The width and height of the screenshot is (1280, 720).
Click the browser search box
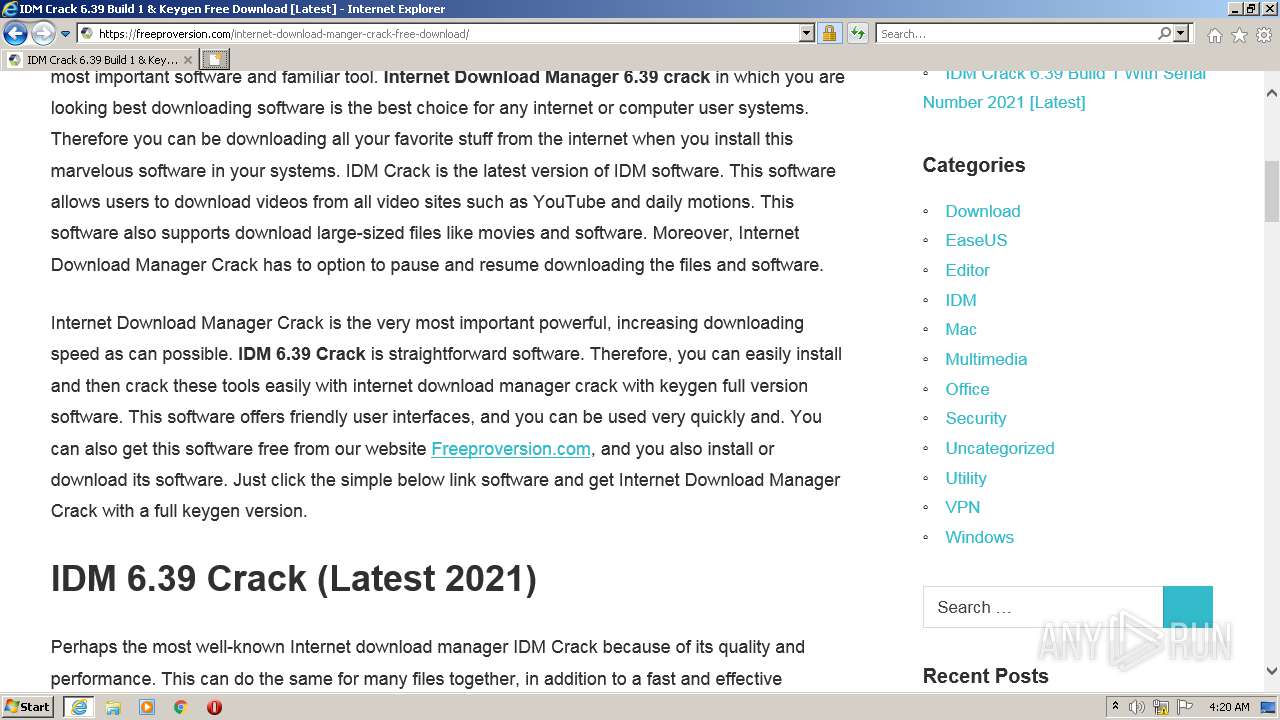click(1016, 34)
